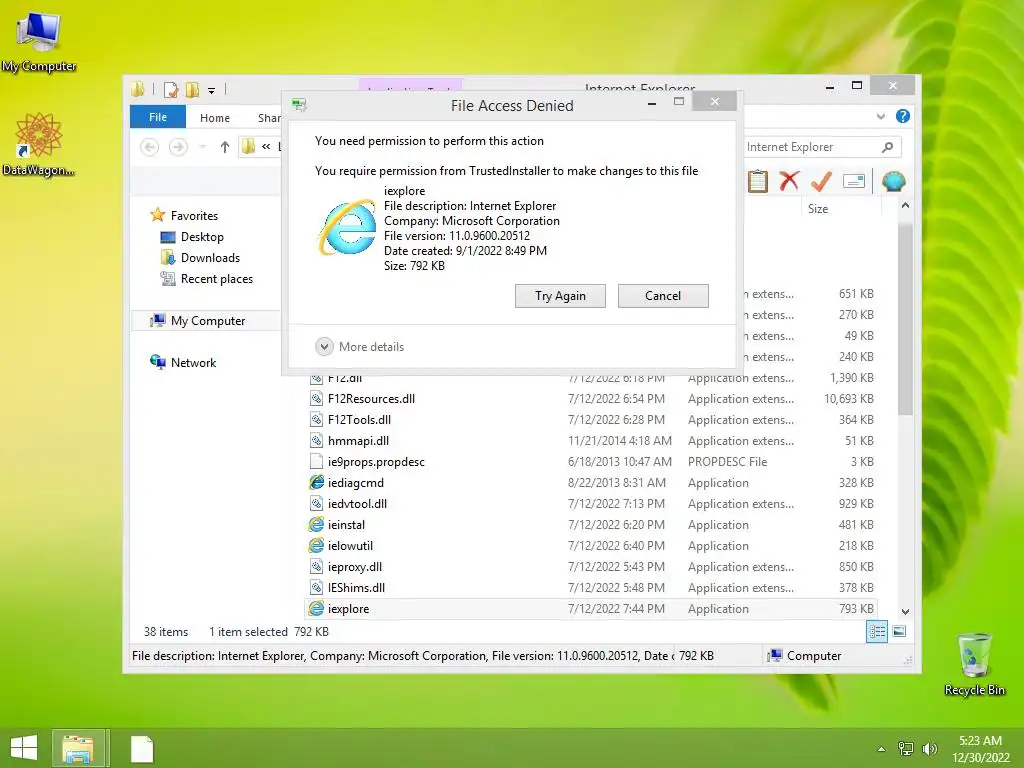Click the vertical scrollbar thumb
Screen dimensions: 1024x768
[905, 317]
